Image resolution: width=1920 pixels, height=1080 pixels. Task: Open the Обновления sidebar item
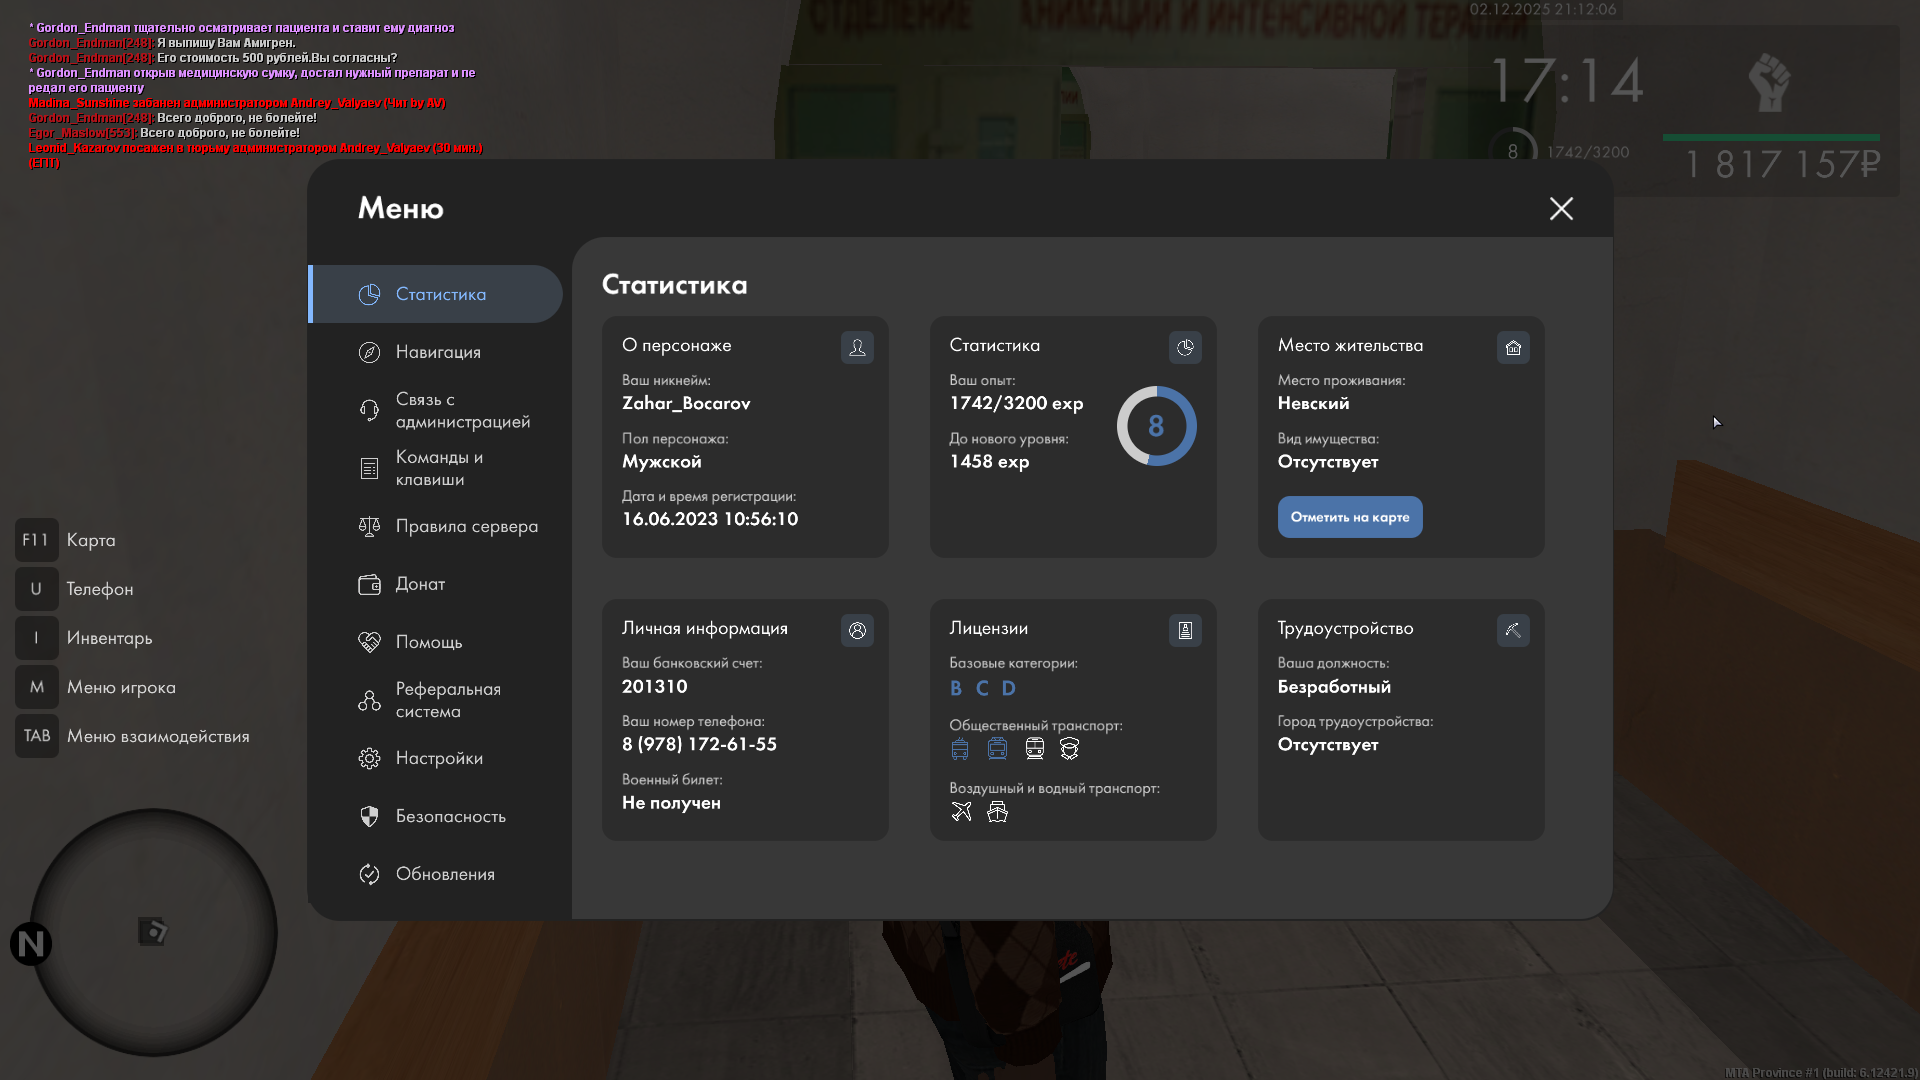pos(444,874)
